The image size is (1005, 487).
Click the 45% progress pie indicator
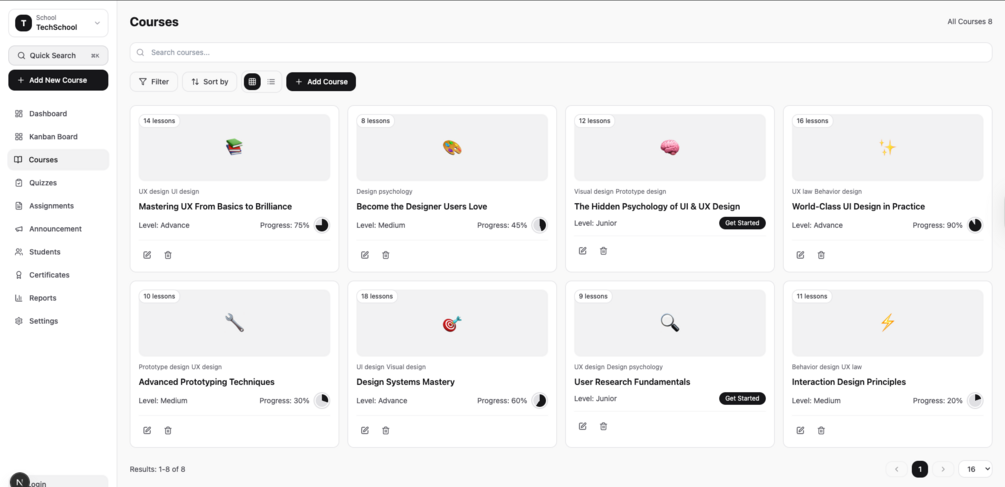[x=540, y=225]
